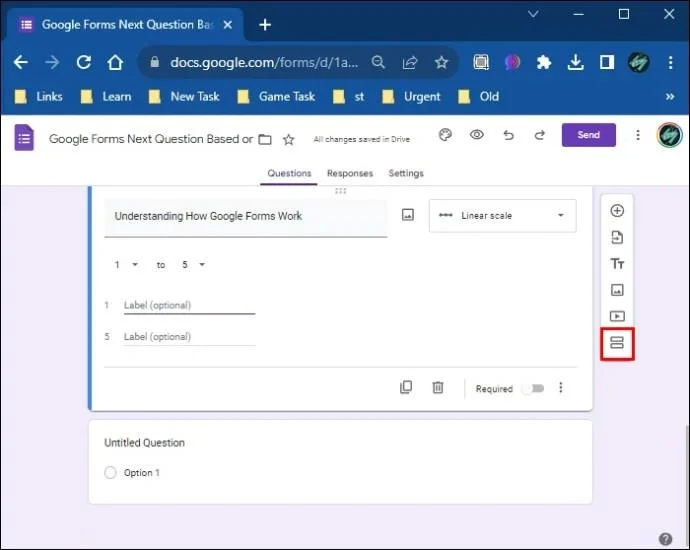Select the Option 1 radio button
The width and height of the screenshot is (690, 550).
coord(110,473)
